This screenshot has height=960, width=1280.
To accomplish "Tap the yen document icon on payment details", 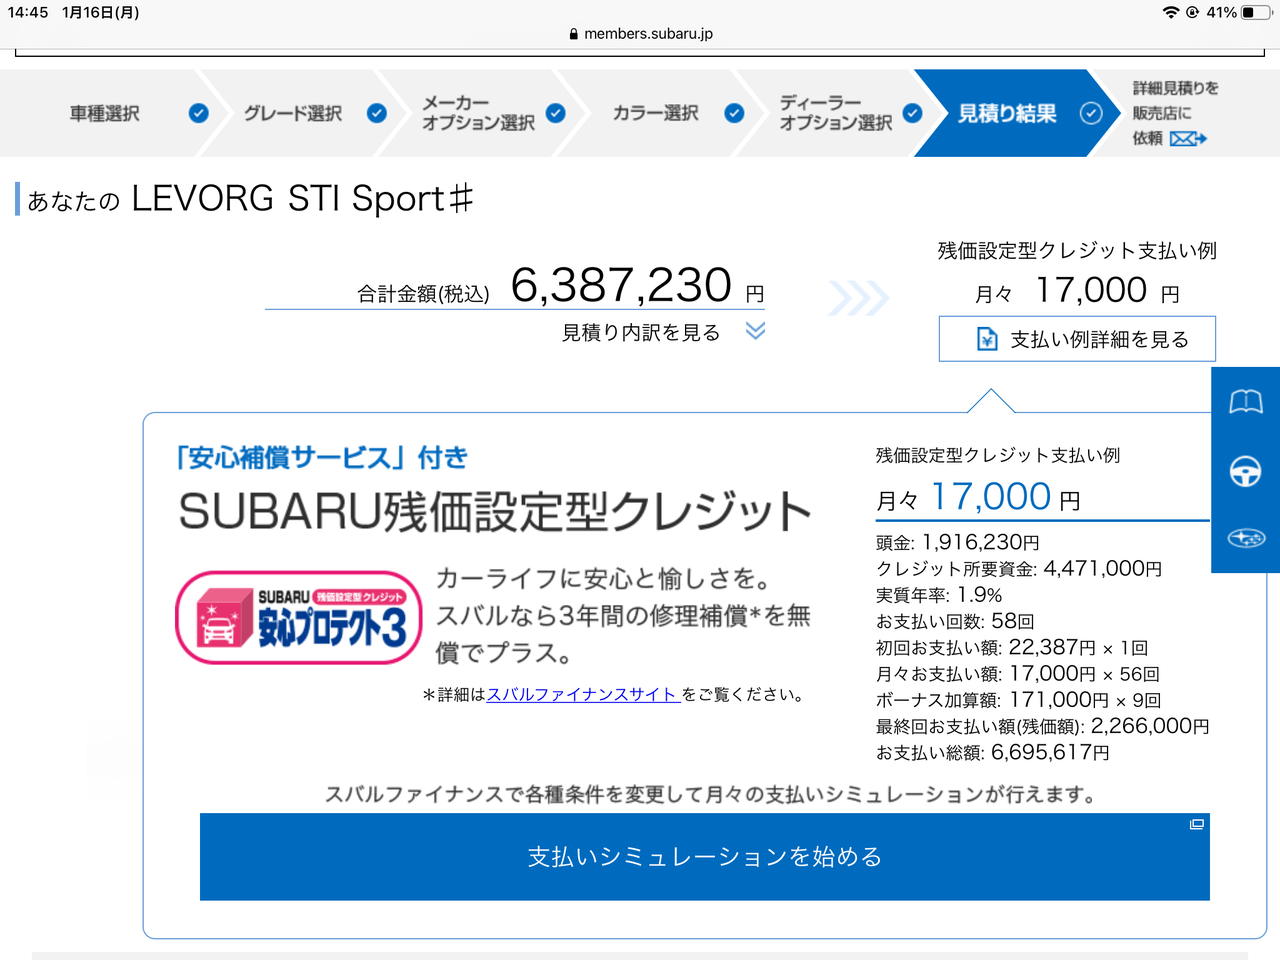I will click(987, 339).
